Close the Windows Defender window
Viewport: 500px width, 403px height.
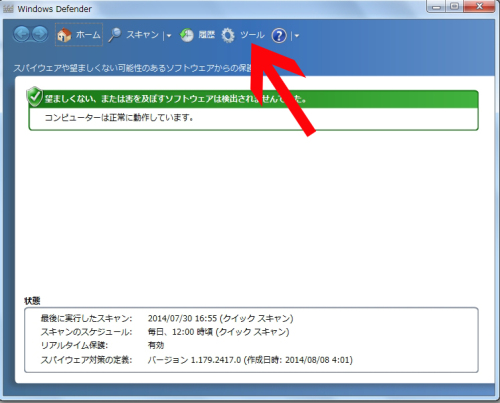pyautogui.click(x=479, y=7)
